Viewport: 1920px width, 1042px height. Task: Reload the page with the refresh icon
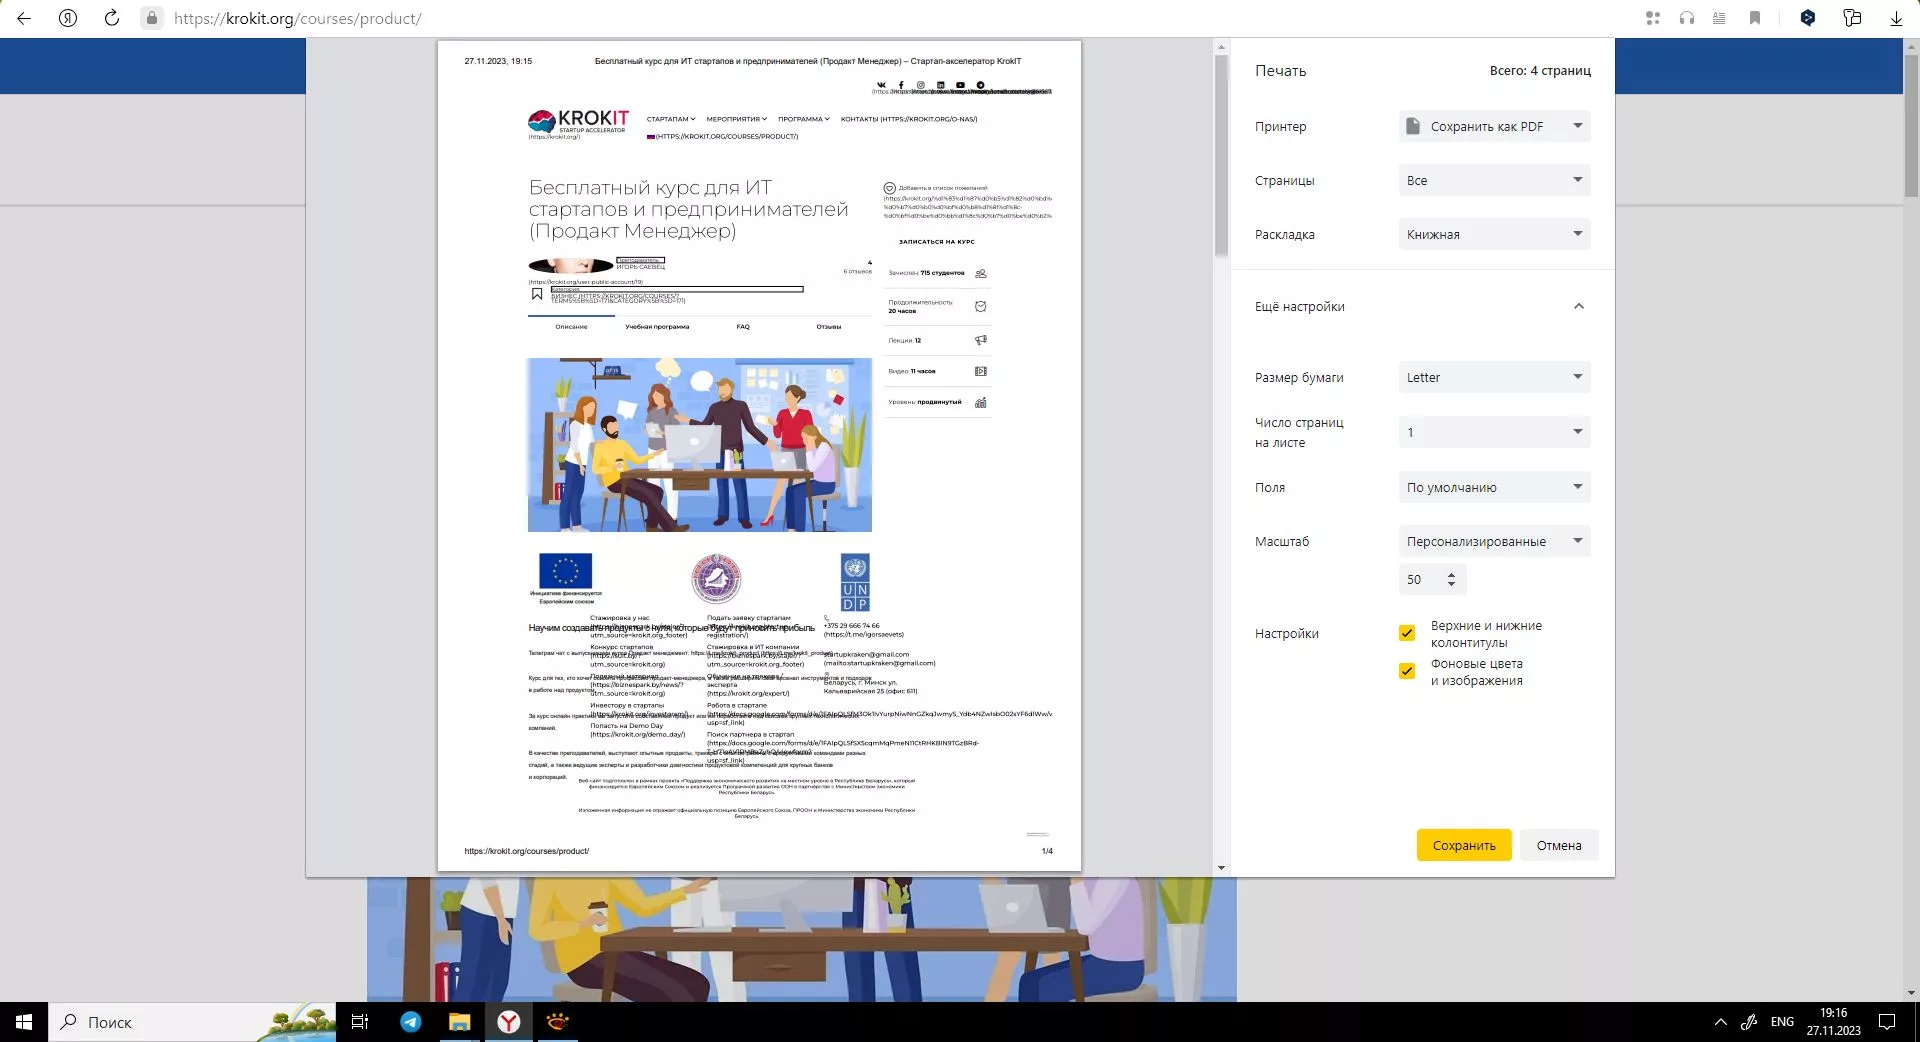click(x=112, y=18)
